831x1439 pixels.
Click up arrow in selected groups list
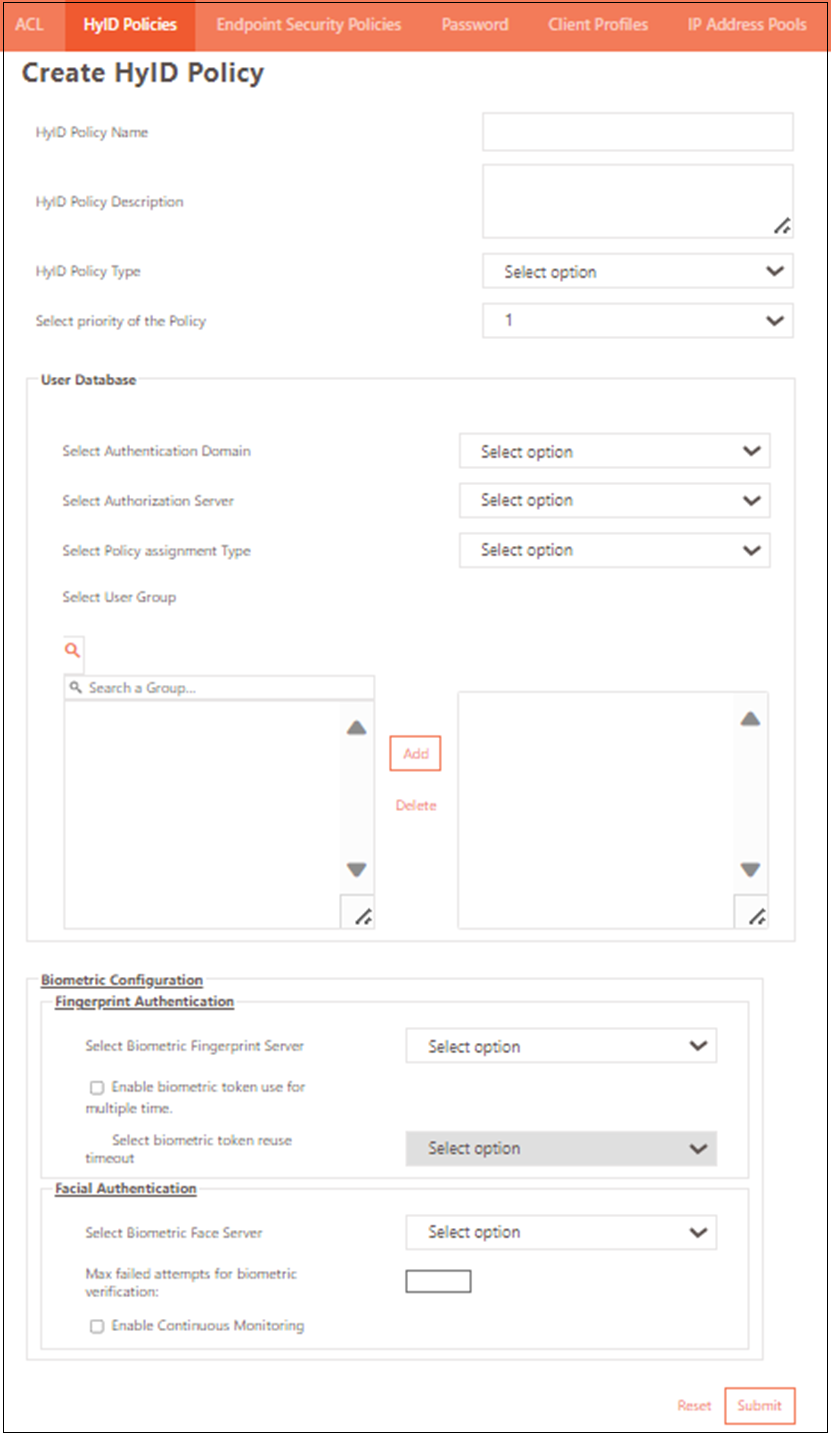750,718
